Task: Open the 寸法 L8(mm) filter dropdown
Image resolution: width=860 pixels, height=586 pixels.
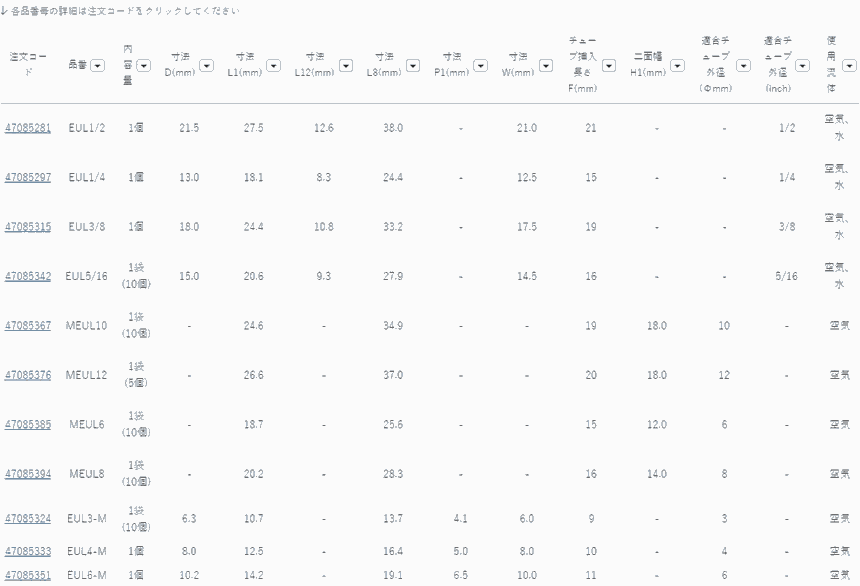Action: point(415,65)
